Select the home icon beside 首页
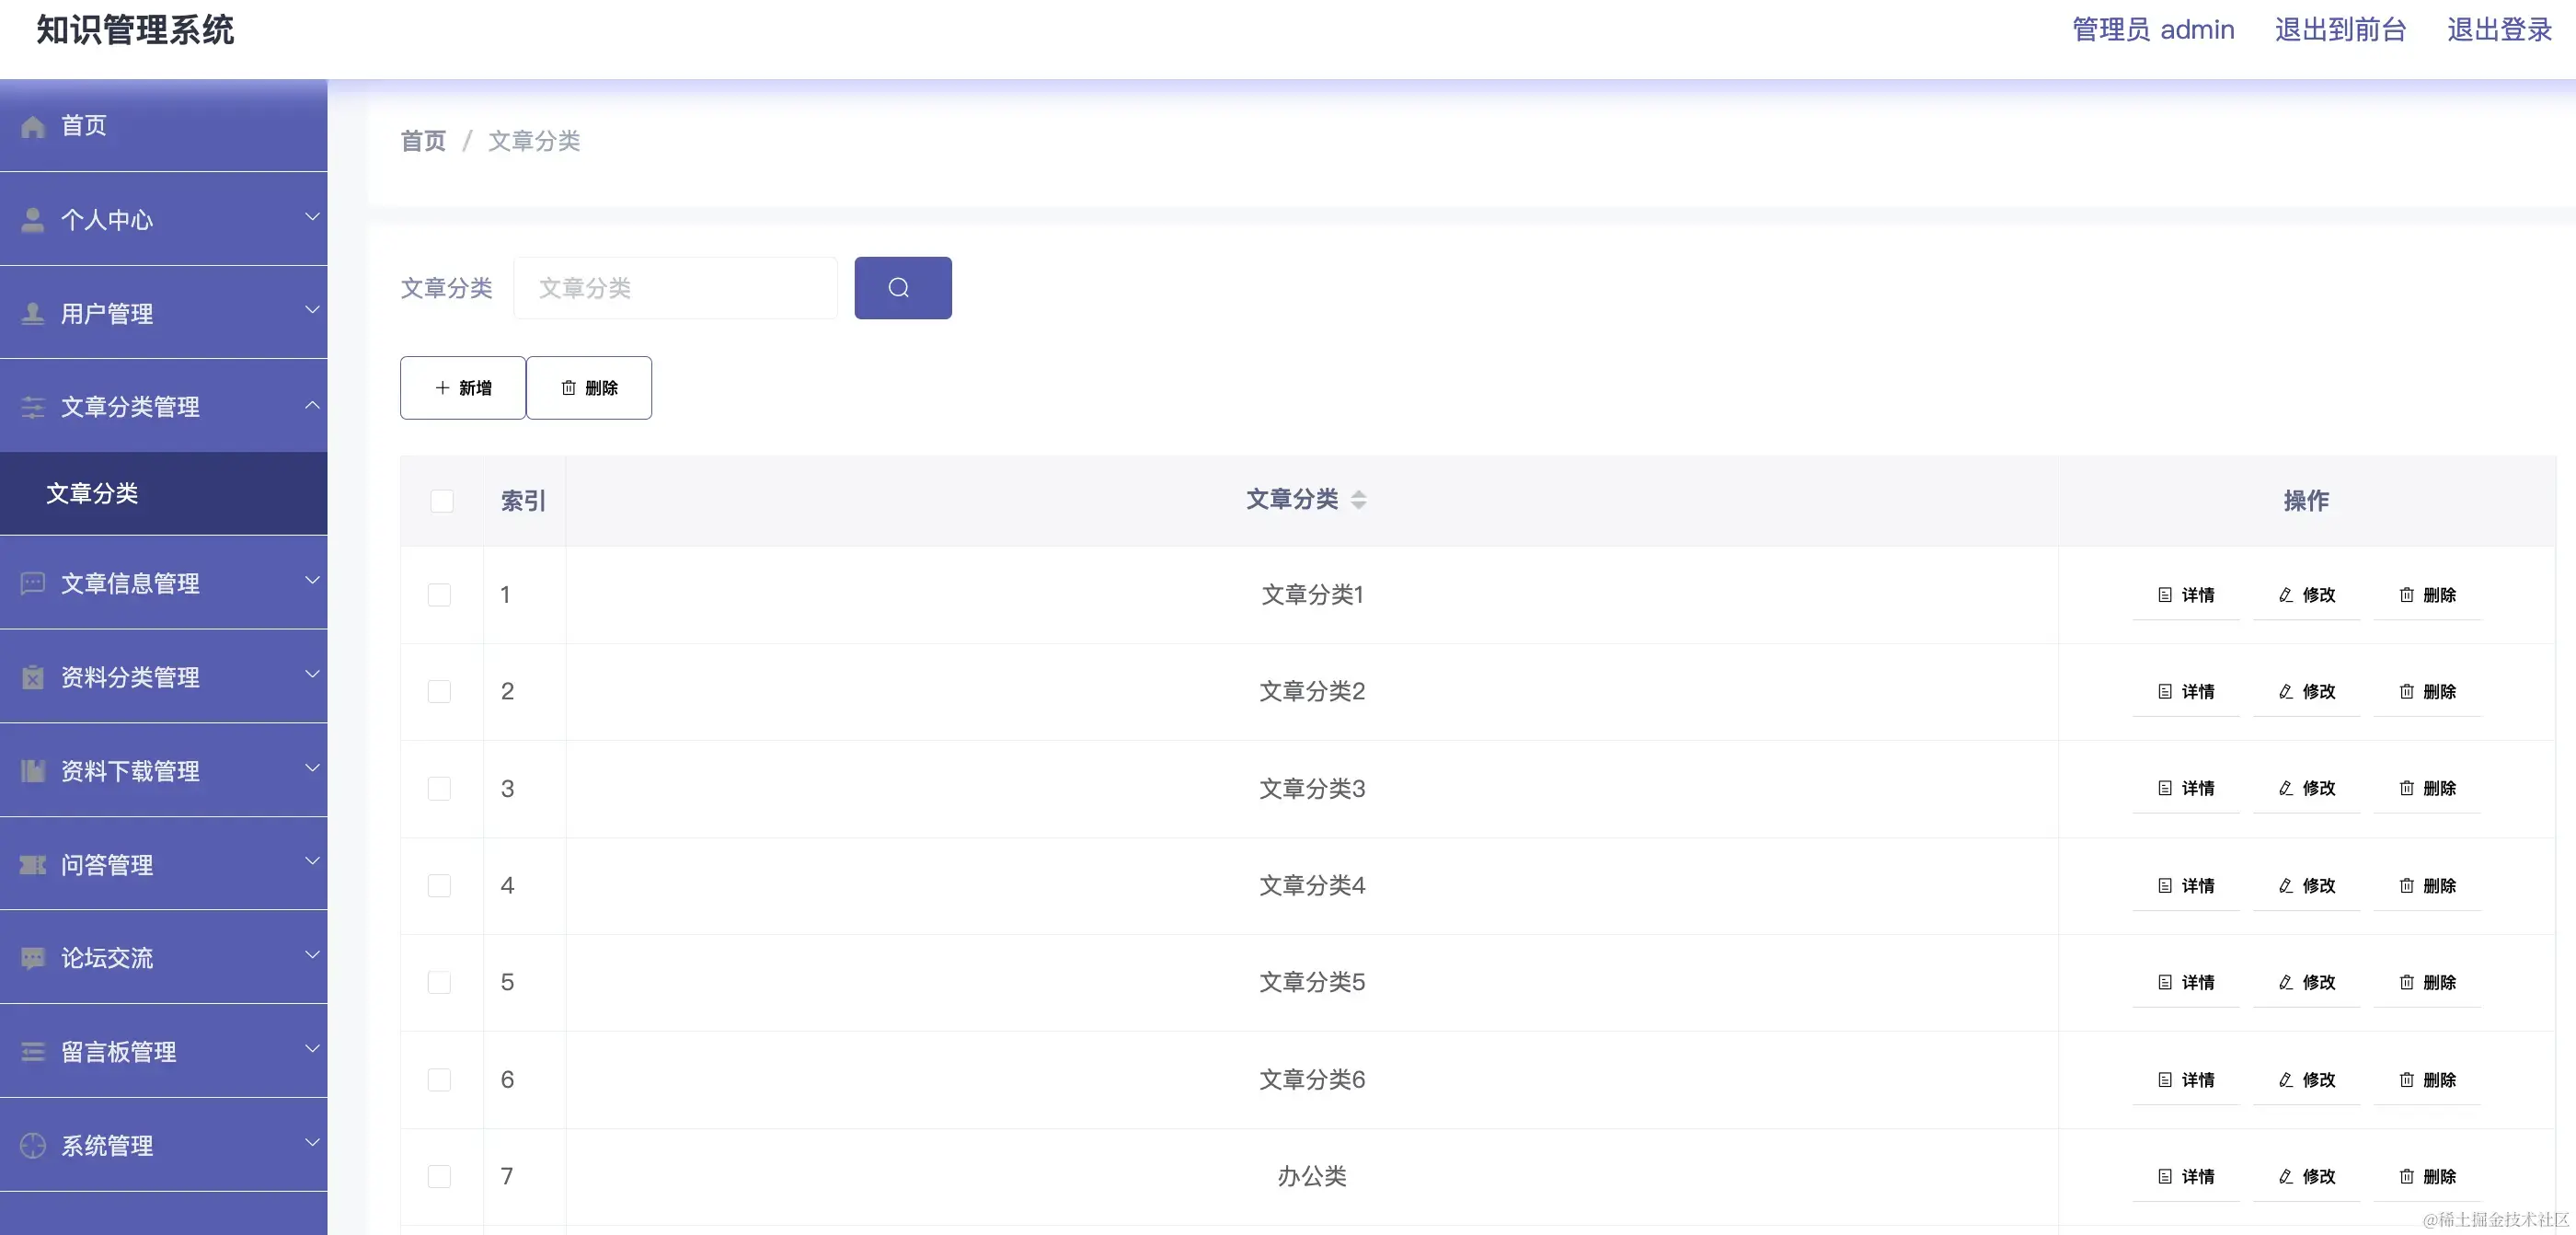 coord(31,125)
